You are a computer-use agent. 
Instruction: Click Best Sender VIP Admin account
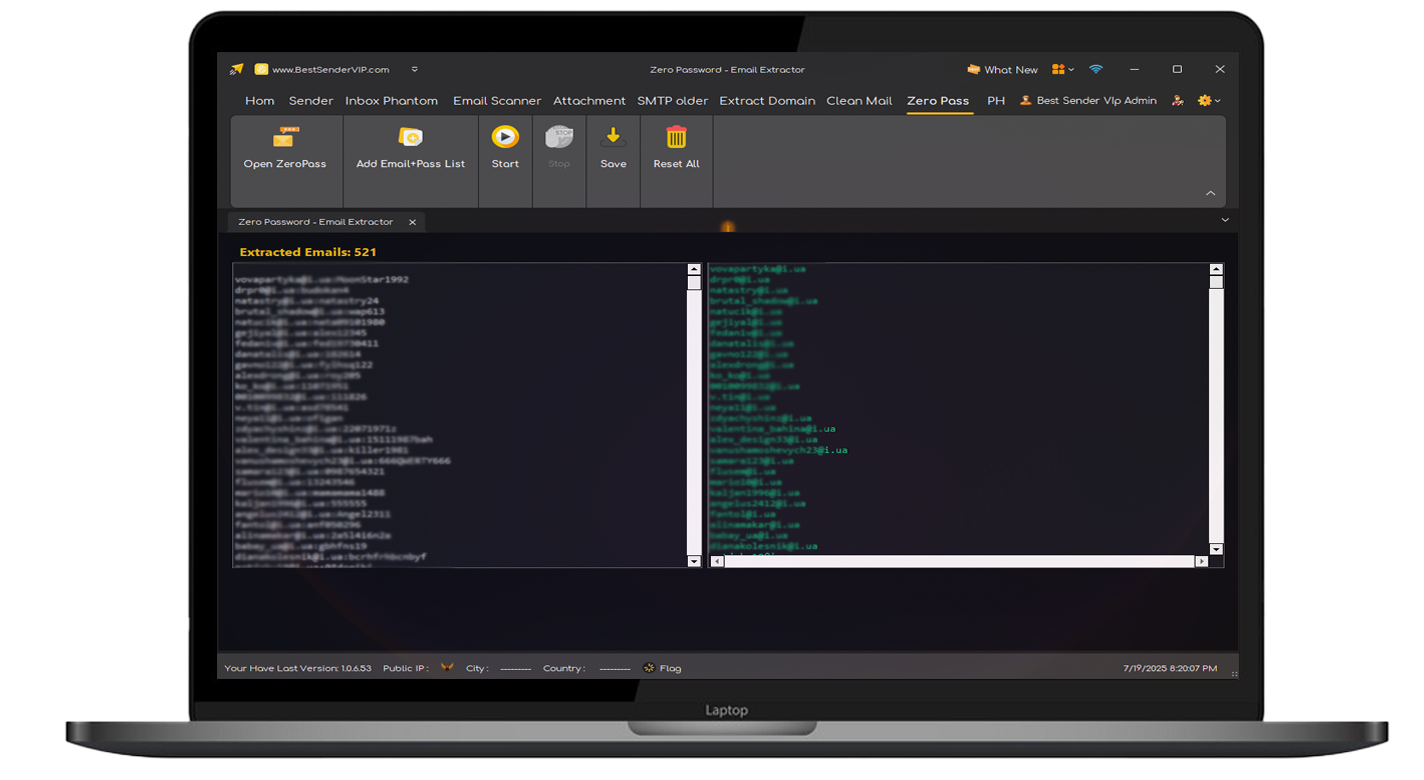tap(1088, 101)
